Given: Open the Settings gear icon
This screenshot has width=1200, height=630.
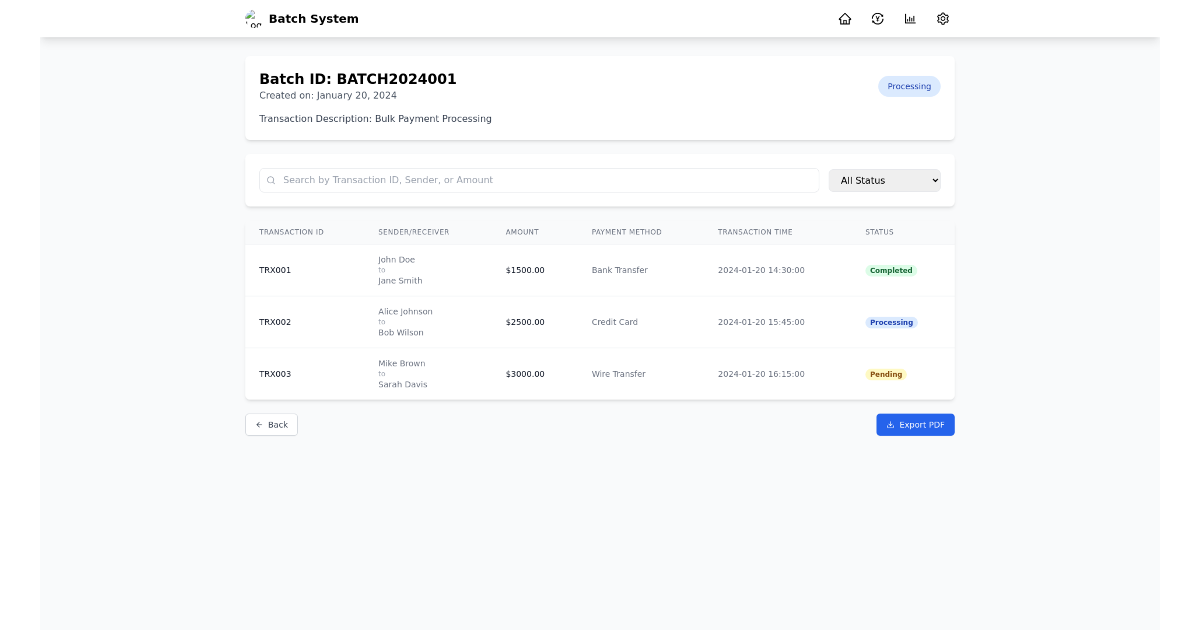Looking at the screenshot, I should (x=941, y=18).
